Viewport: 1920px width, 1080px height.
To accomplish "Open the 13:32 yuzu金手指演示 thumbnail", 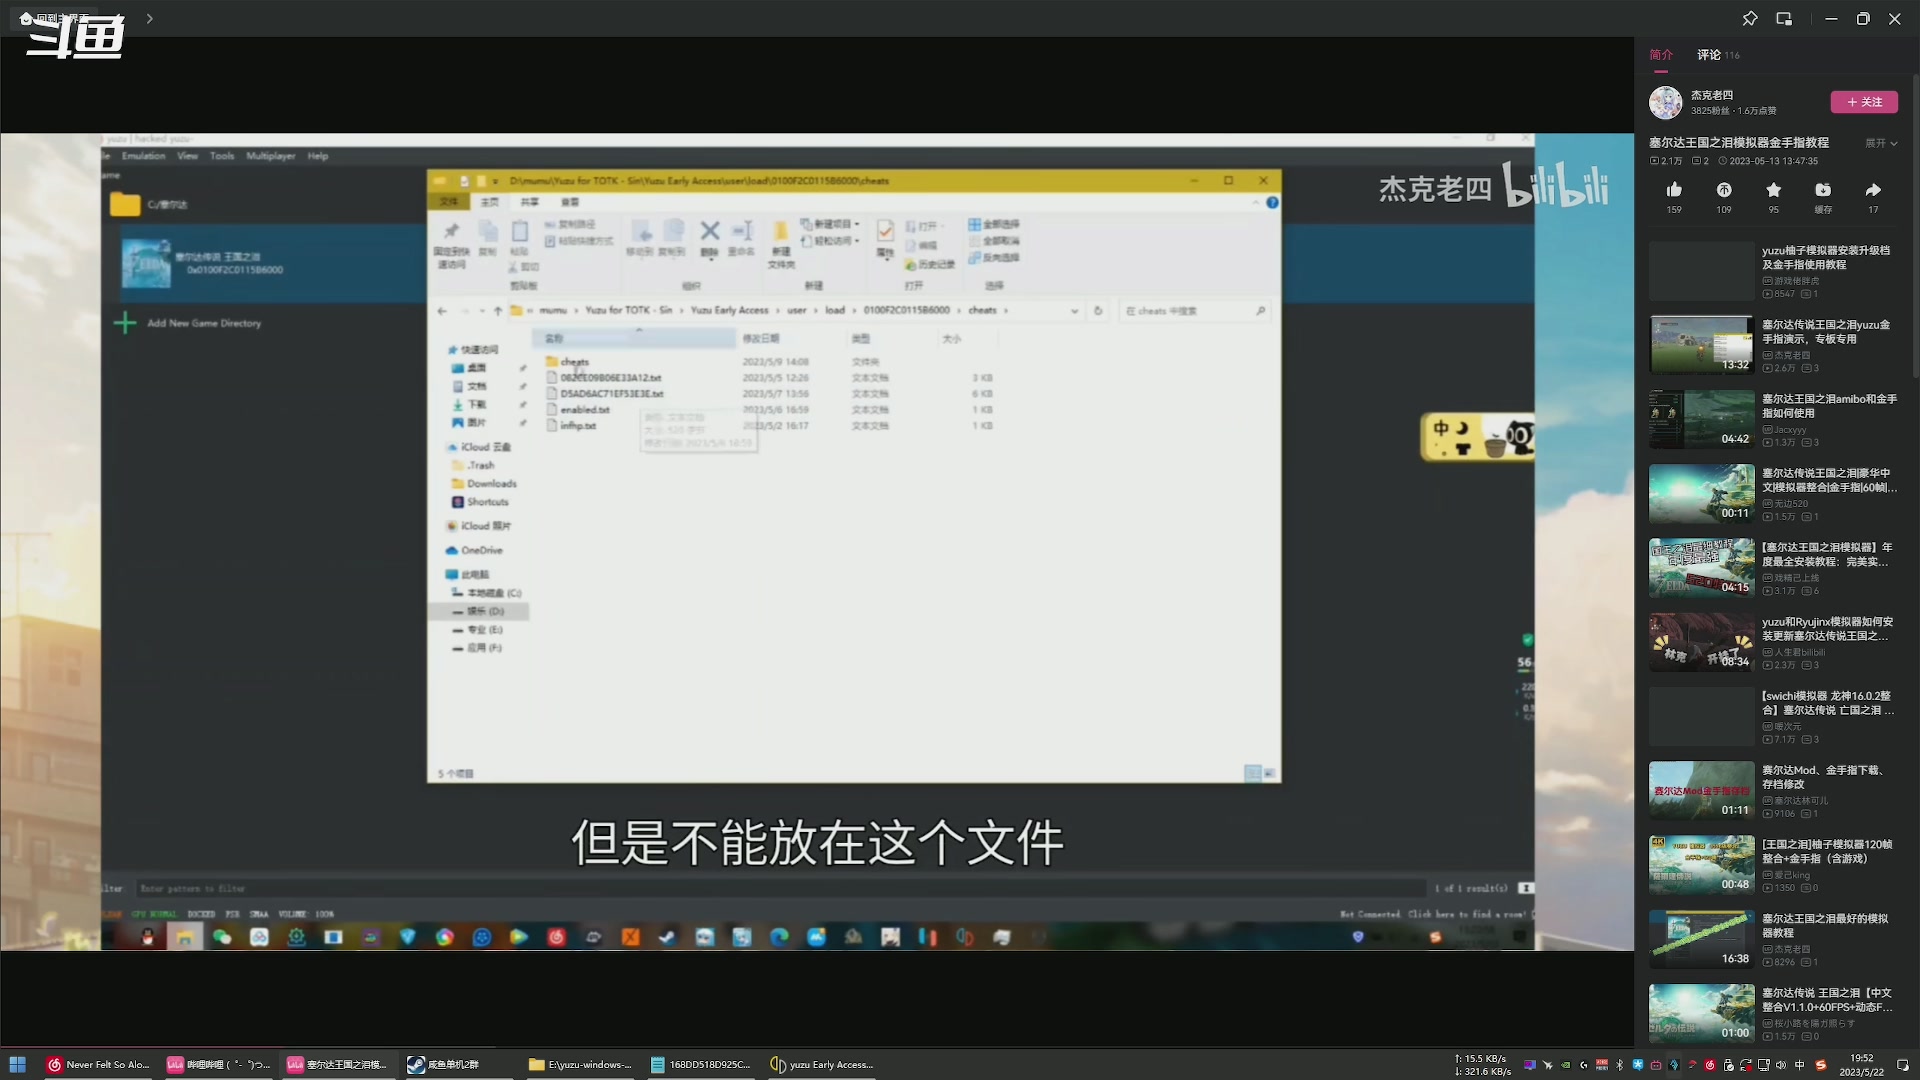I will coord(1702,345).
